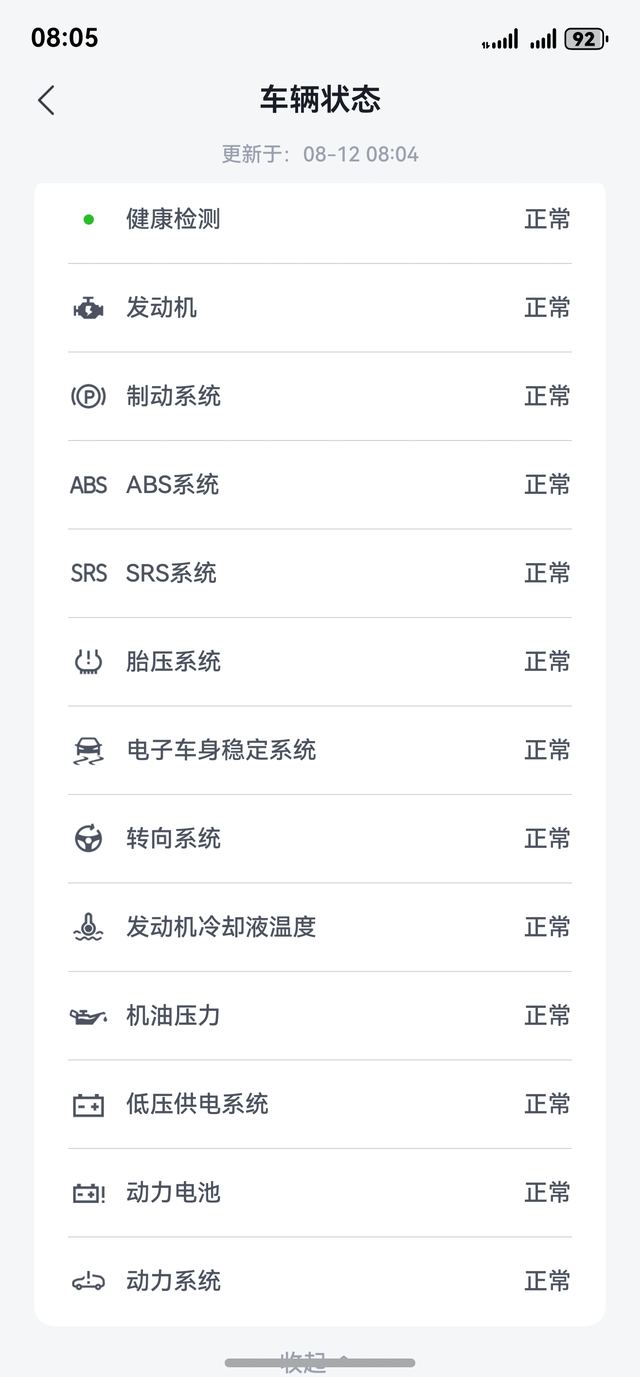Open the SRS系统 entry
The image size is (640, 1377).
(320, 573)
